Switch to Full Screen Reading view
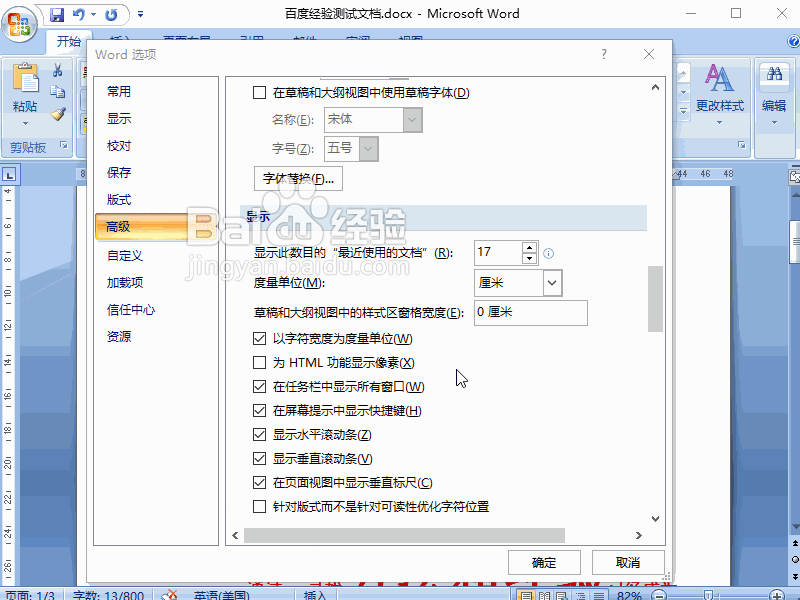The image size is (800, 600). (x=544, y=595)
